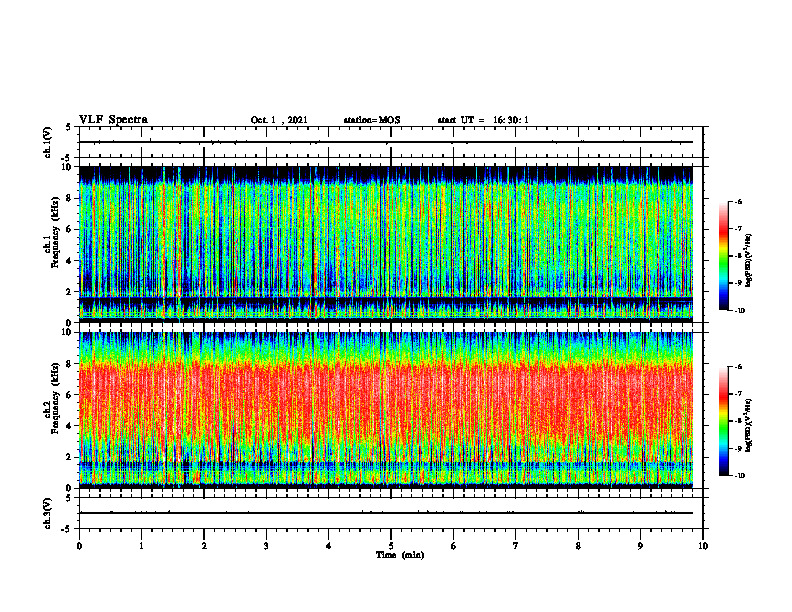Click the "Oct. 1, 2021" date label
This screenshot has height=612, width=792.
tap(279, 120)
